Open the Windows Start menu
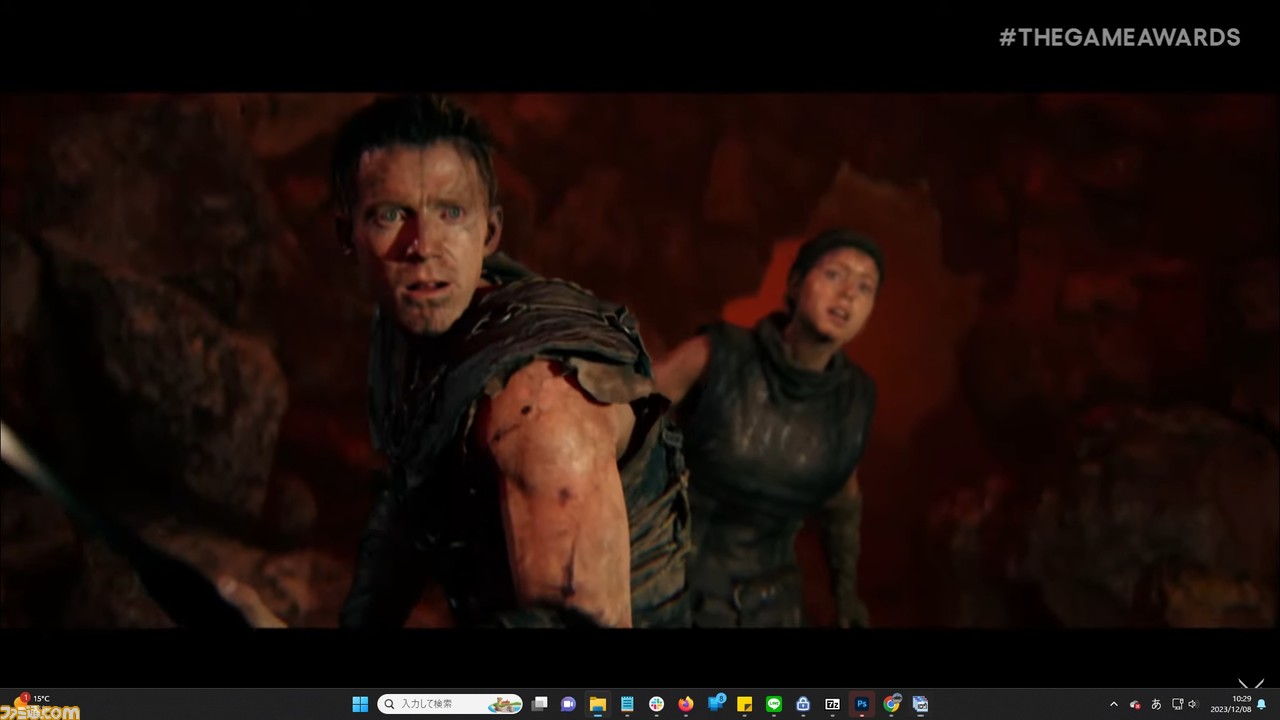1280x720 pixels. (360, 704)
